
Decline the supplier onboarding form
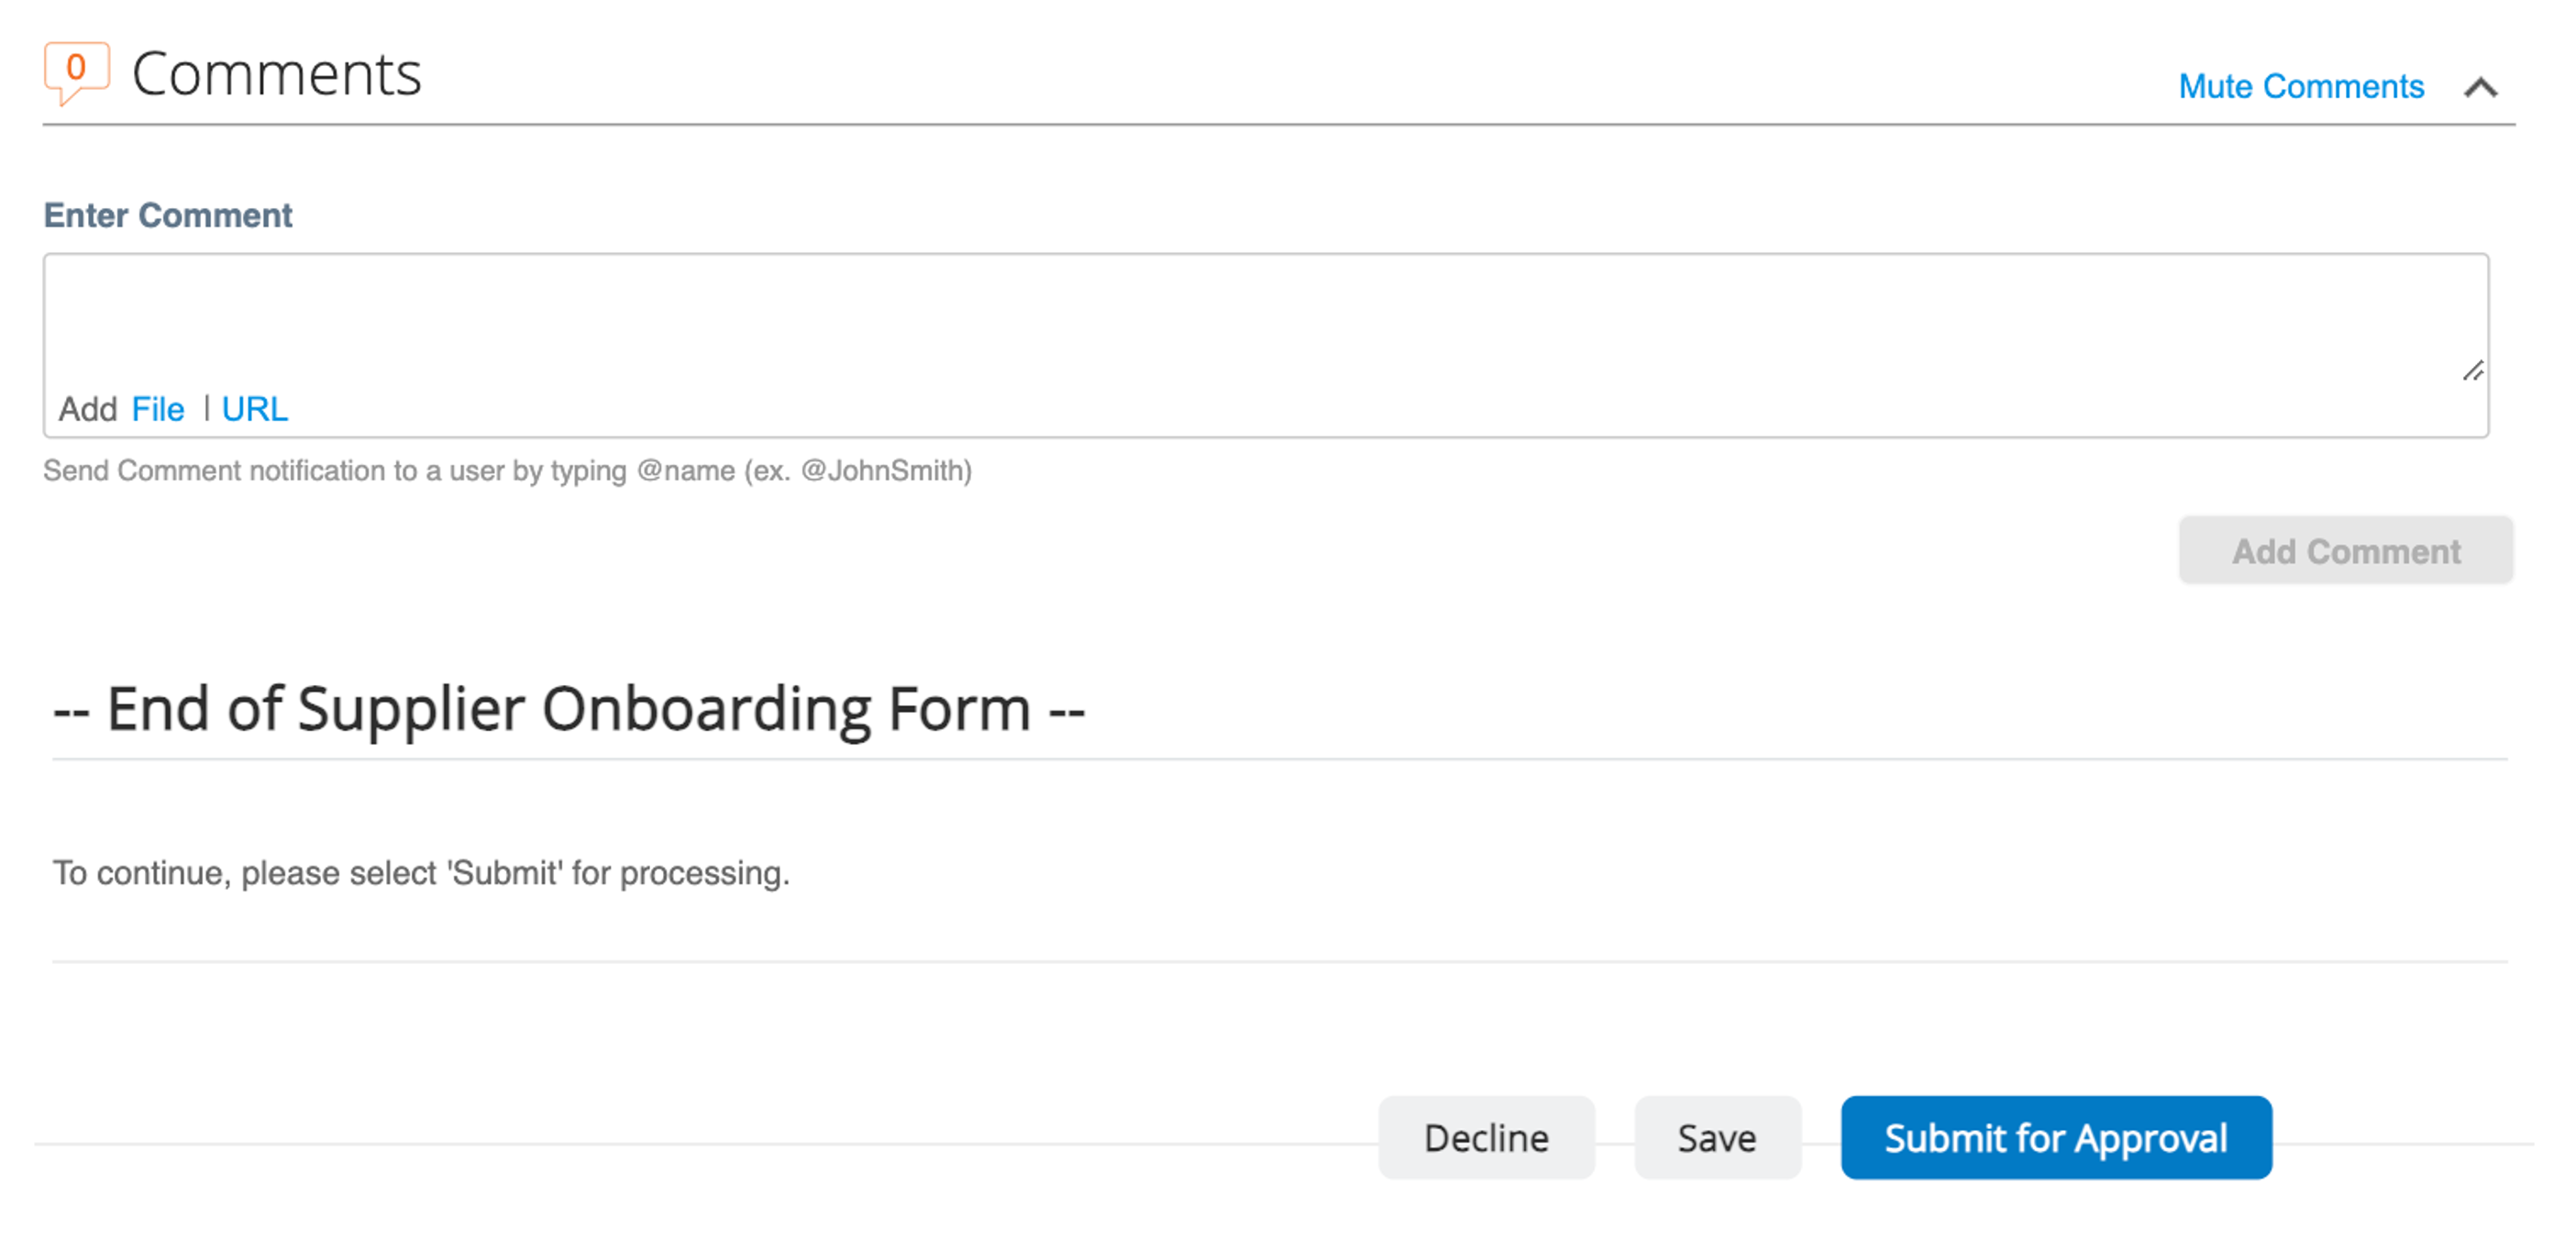tap(1486, 1138)
